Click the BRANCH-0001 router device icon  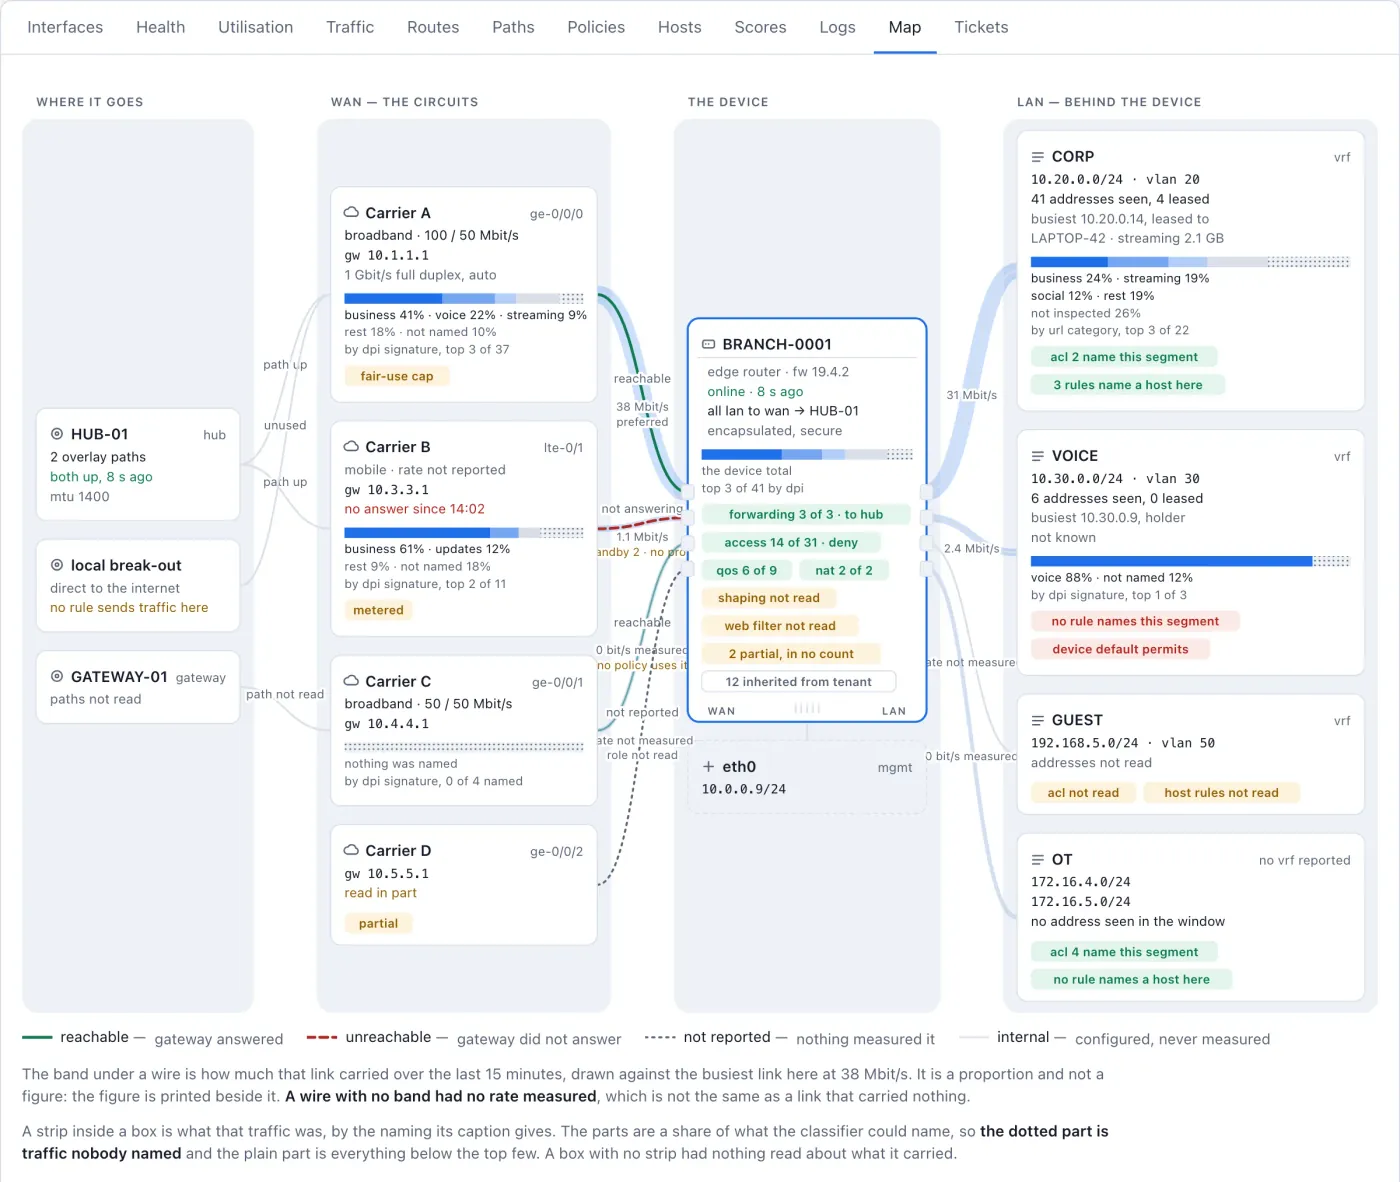[709, 344]
